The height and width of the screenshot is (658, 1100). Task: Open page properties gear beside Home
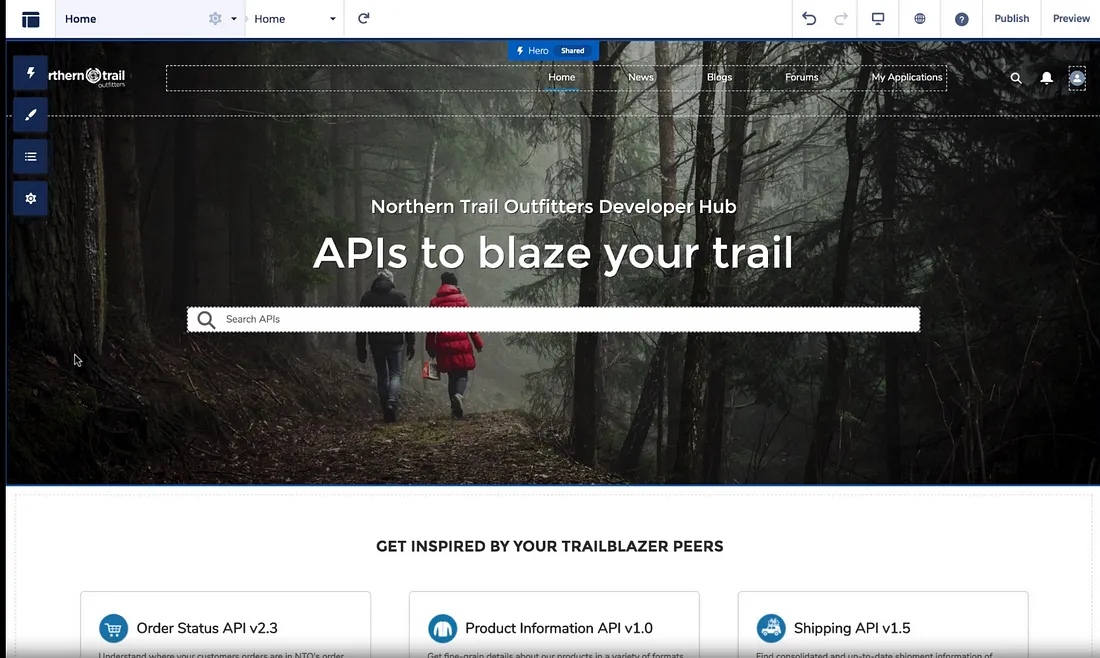pos(215,18)
